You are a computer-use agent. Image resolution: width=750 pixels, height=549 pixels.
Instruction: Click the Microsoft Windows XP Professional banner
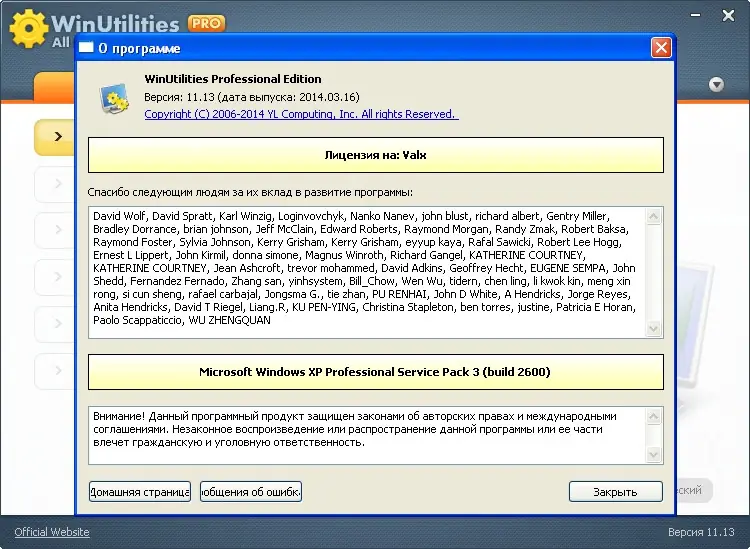coord(375,372)
